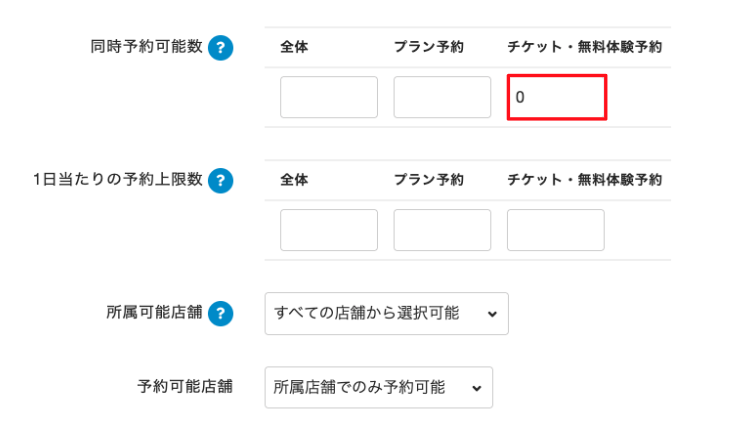Open help icon next to 1日当たりの予約上限数
Viewport: 748px width, 423px height.
click(x=220, y=180)
